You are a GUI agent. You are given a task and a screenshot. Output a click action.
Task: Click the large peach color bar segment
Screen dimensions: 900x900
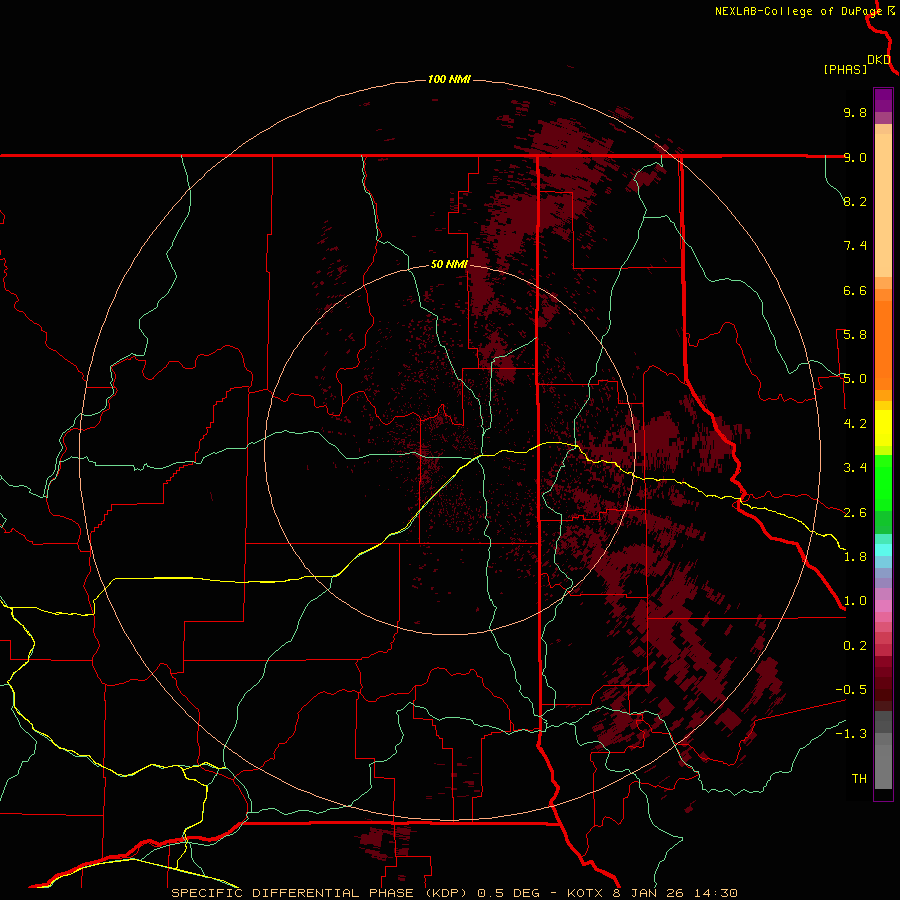(x=883, y=205)
